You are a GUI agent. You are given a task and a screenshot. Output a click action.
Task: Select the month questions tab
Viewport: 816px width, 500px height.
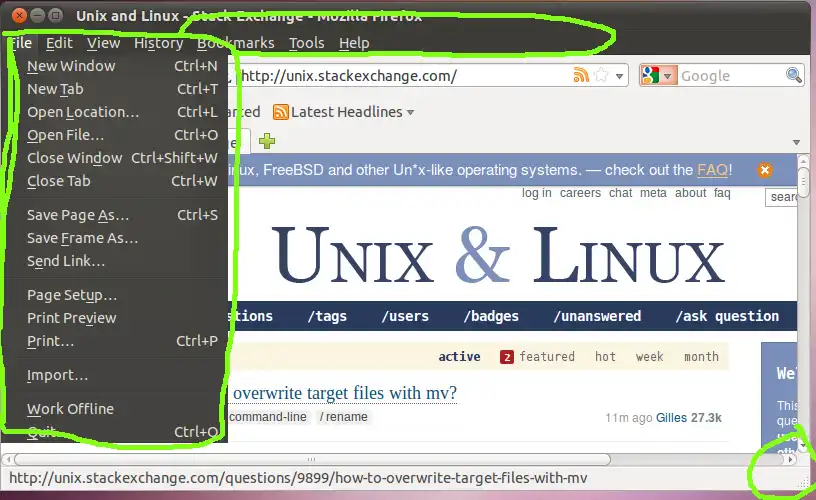click(x=701, y=356)
